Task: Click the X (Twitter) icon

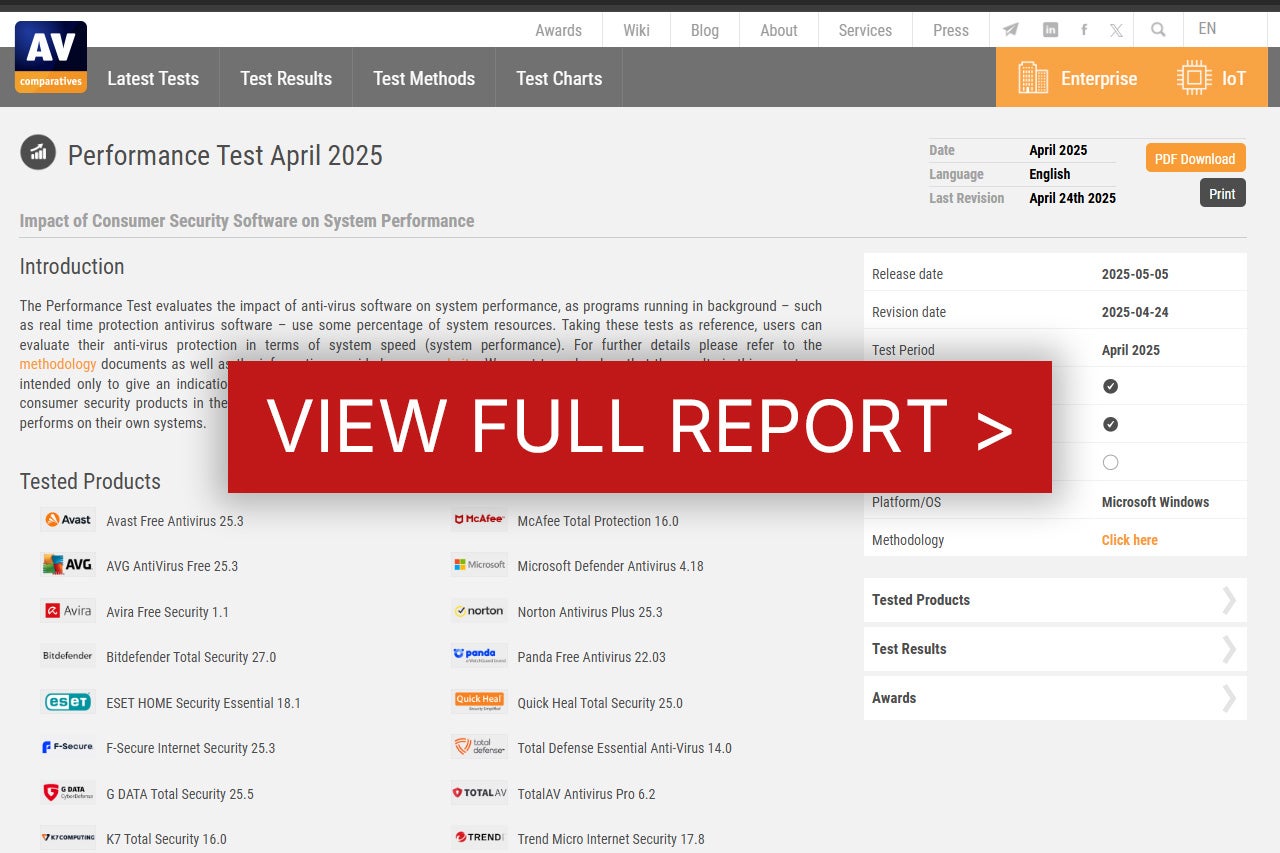Action: pyautogui.click(x=1116, y=30)
